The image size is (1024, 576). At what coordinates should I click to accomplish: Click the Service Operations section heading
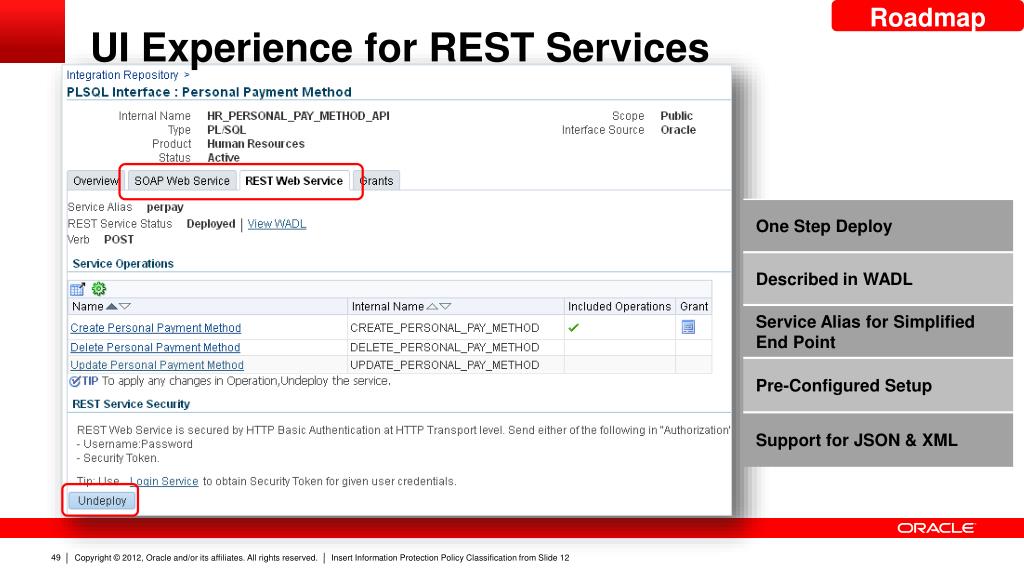point(123,264)
